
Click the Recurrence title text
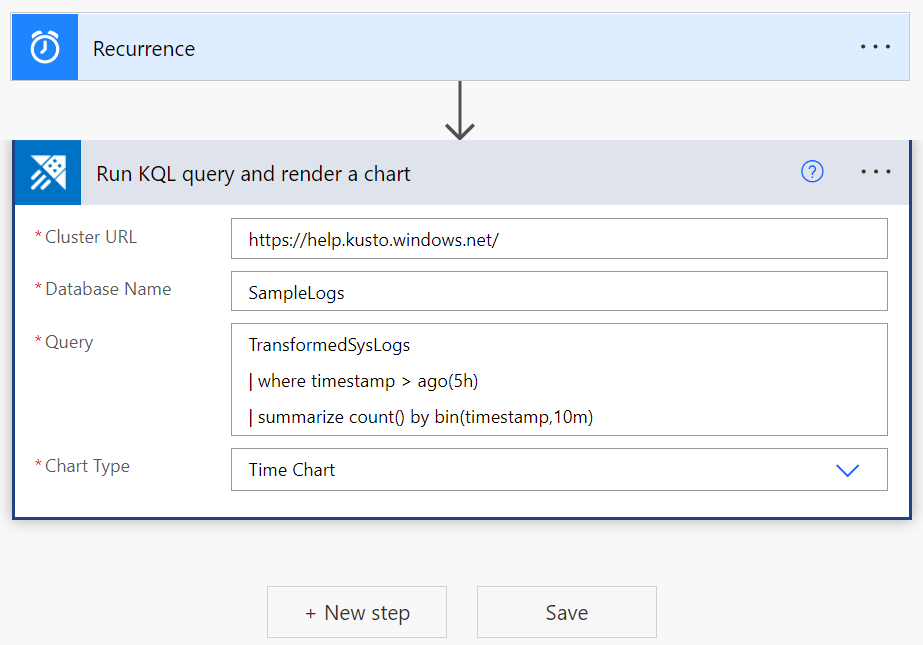point(143,47)
